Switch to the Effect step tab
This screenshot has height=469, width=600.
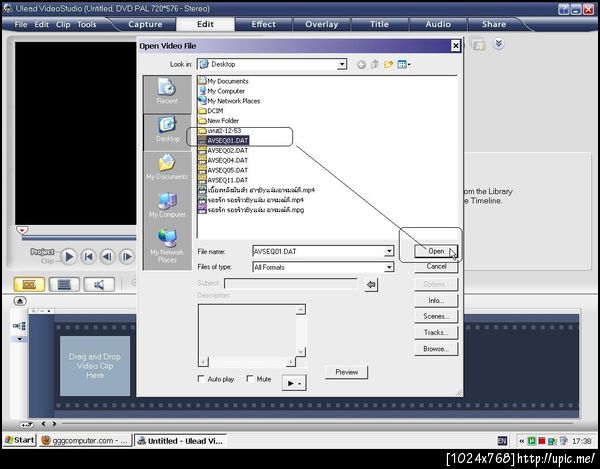pos(263,24)
